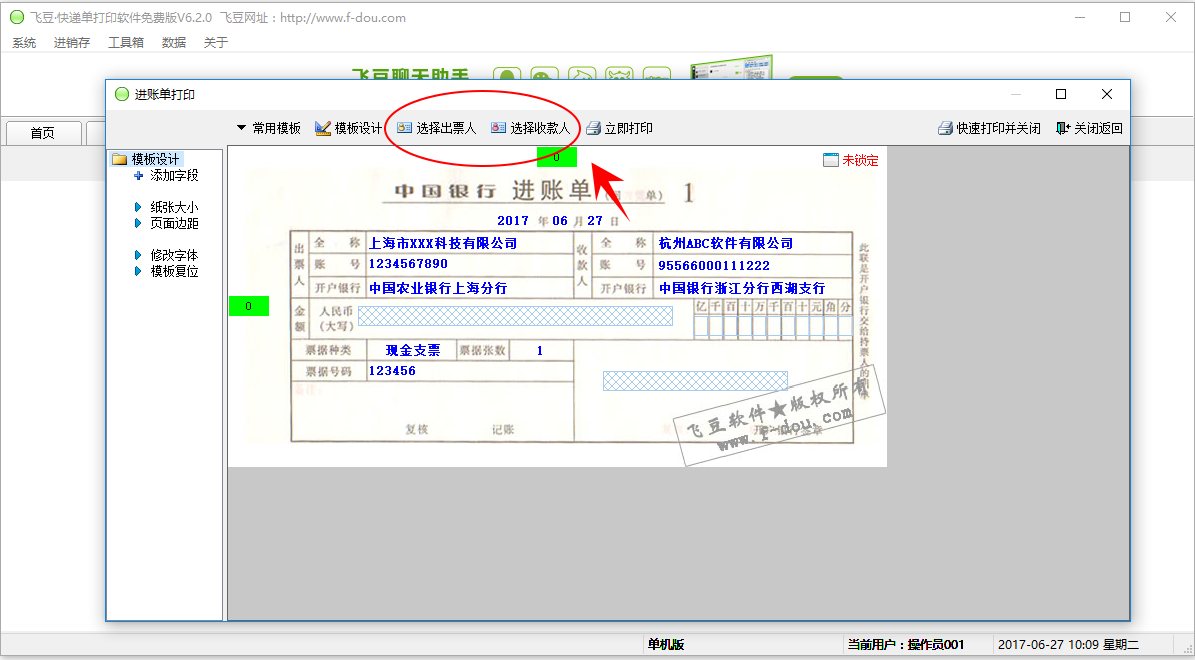The height and width of the screenshot is (660, 1195).
Task: Click the 亿 digit box of the amount grid
Action: [x=701, y=327]
